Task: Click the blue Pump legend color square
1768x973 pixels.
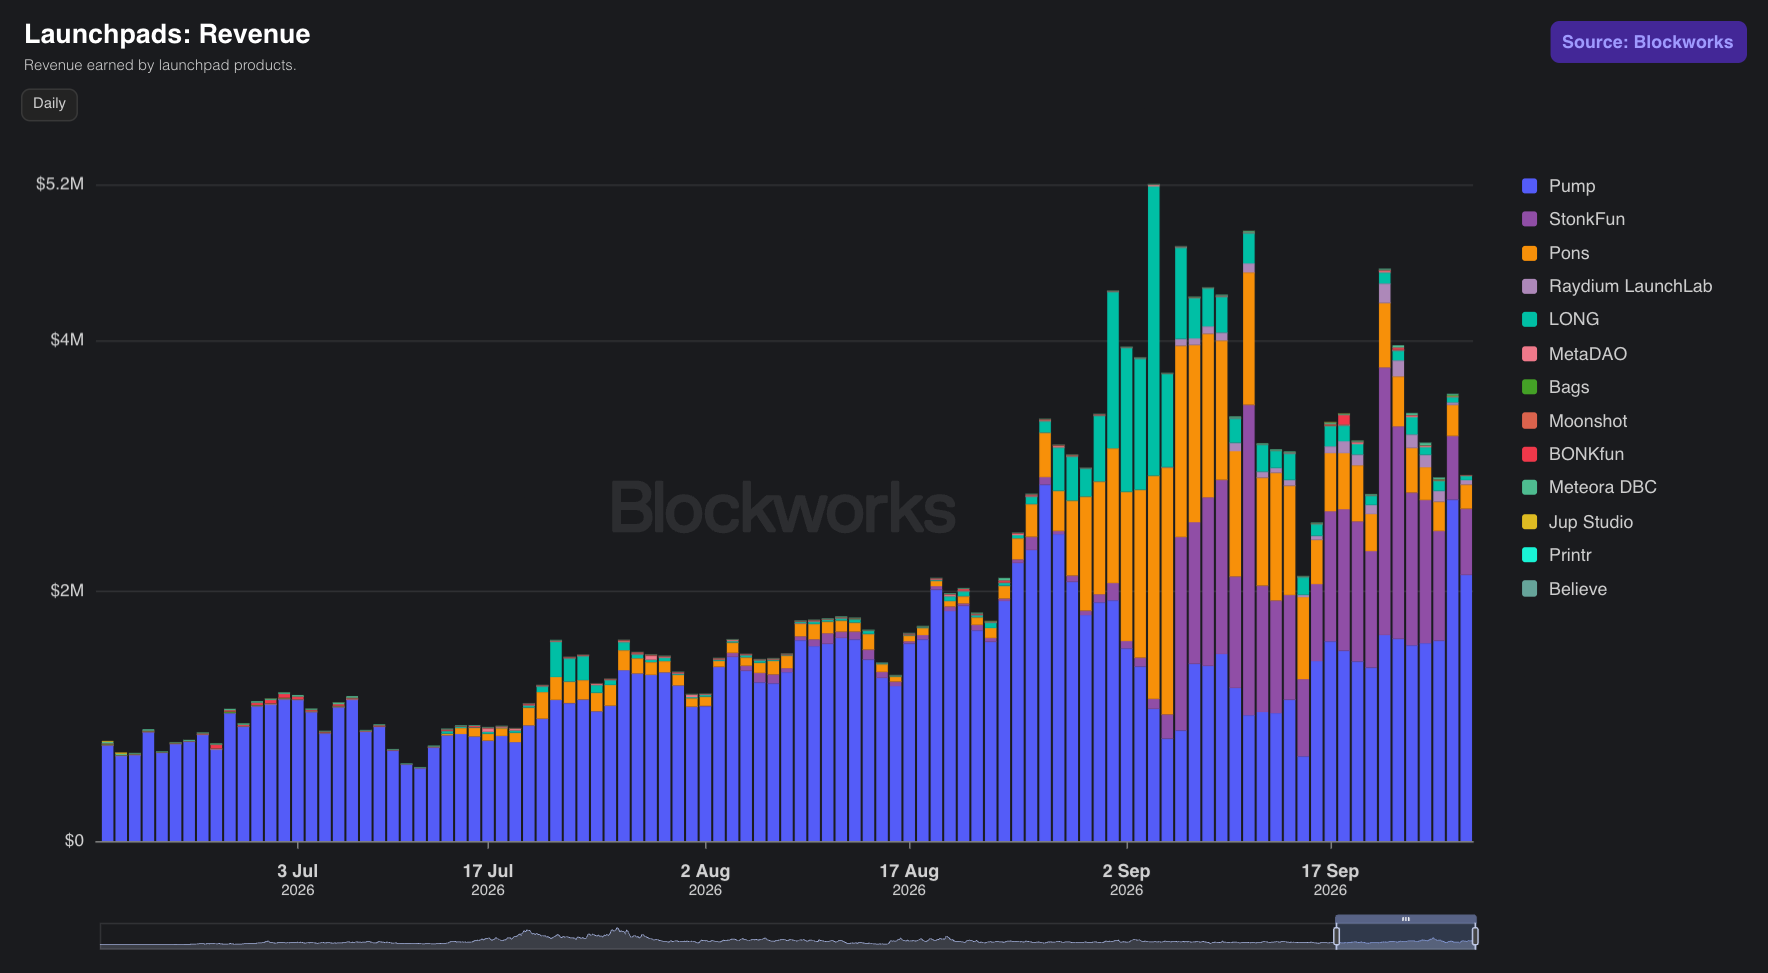Action: (x=1529, y=186)
